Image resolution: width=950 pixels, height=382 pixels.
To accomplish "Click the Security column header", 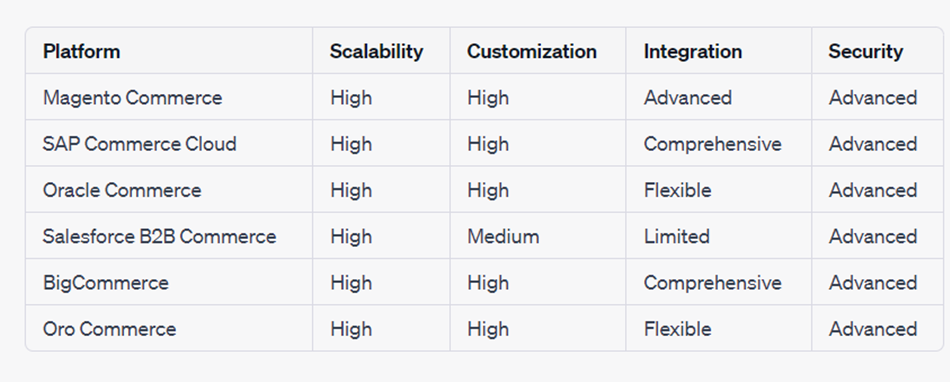I will [866, 51].
